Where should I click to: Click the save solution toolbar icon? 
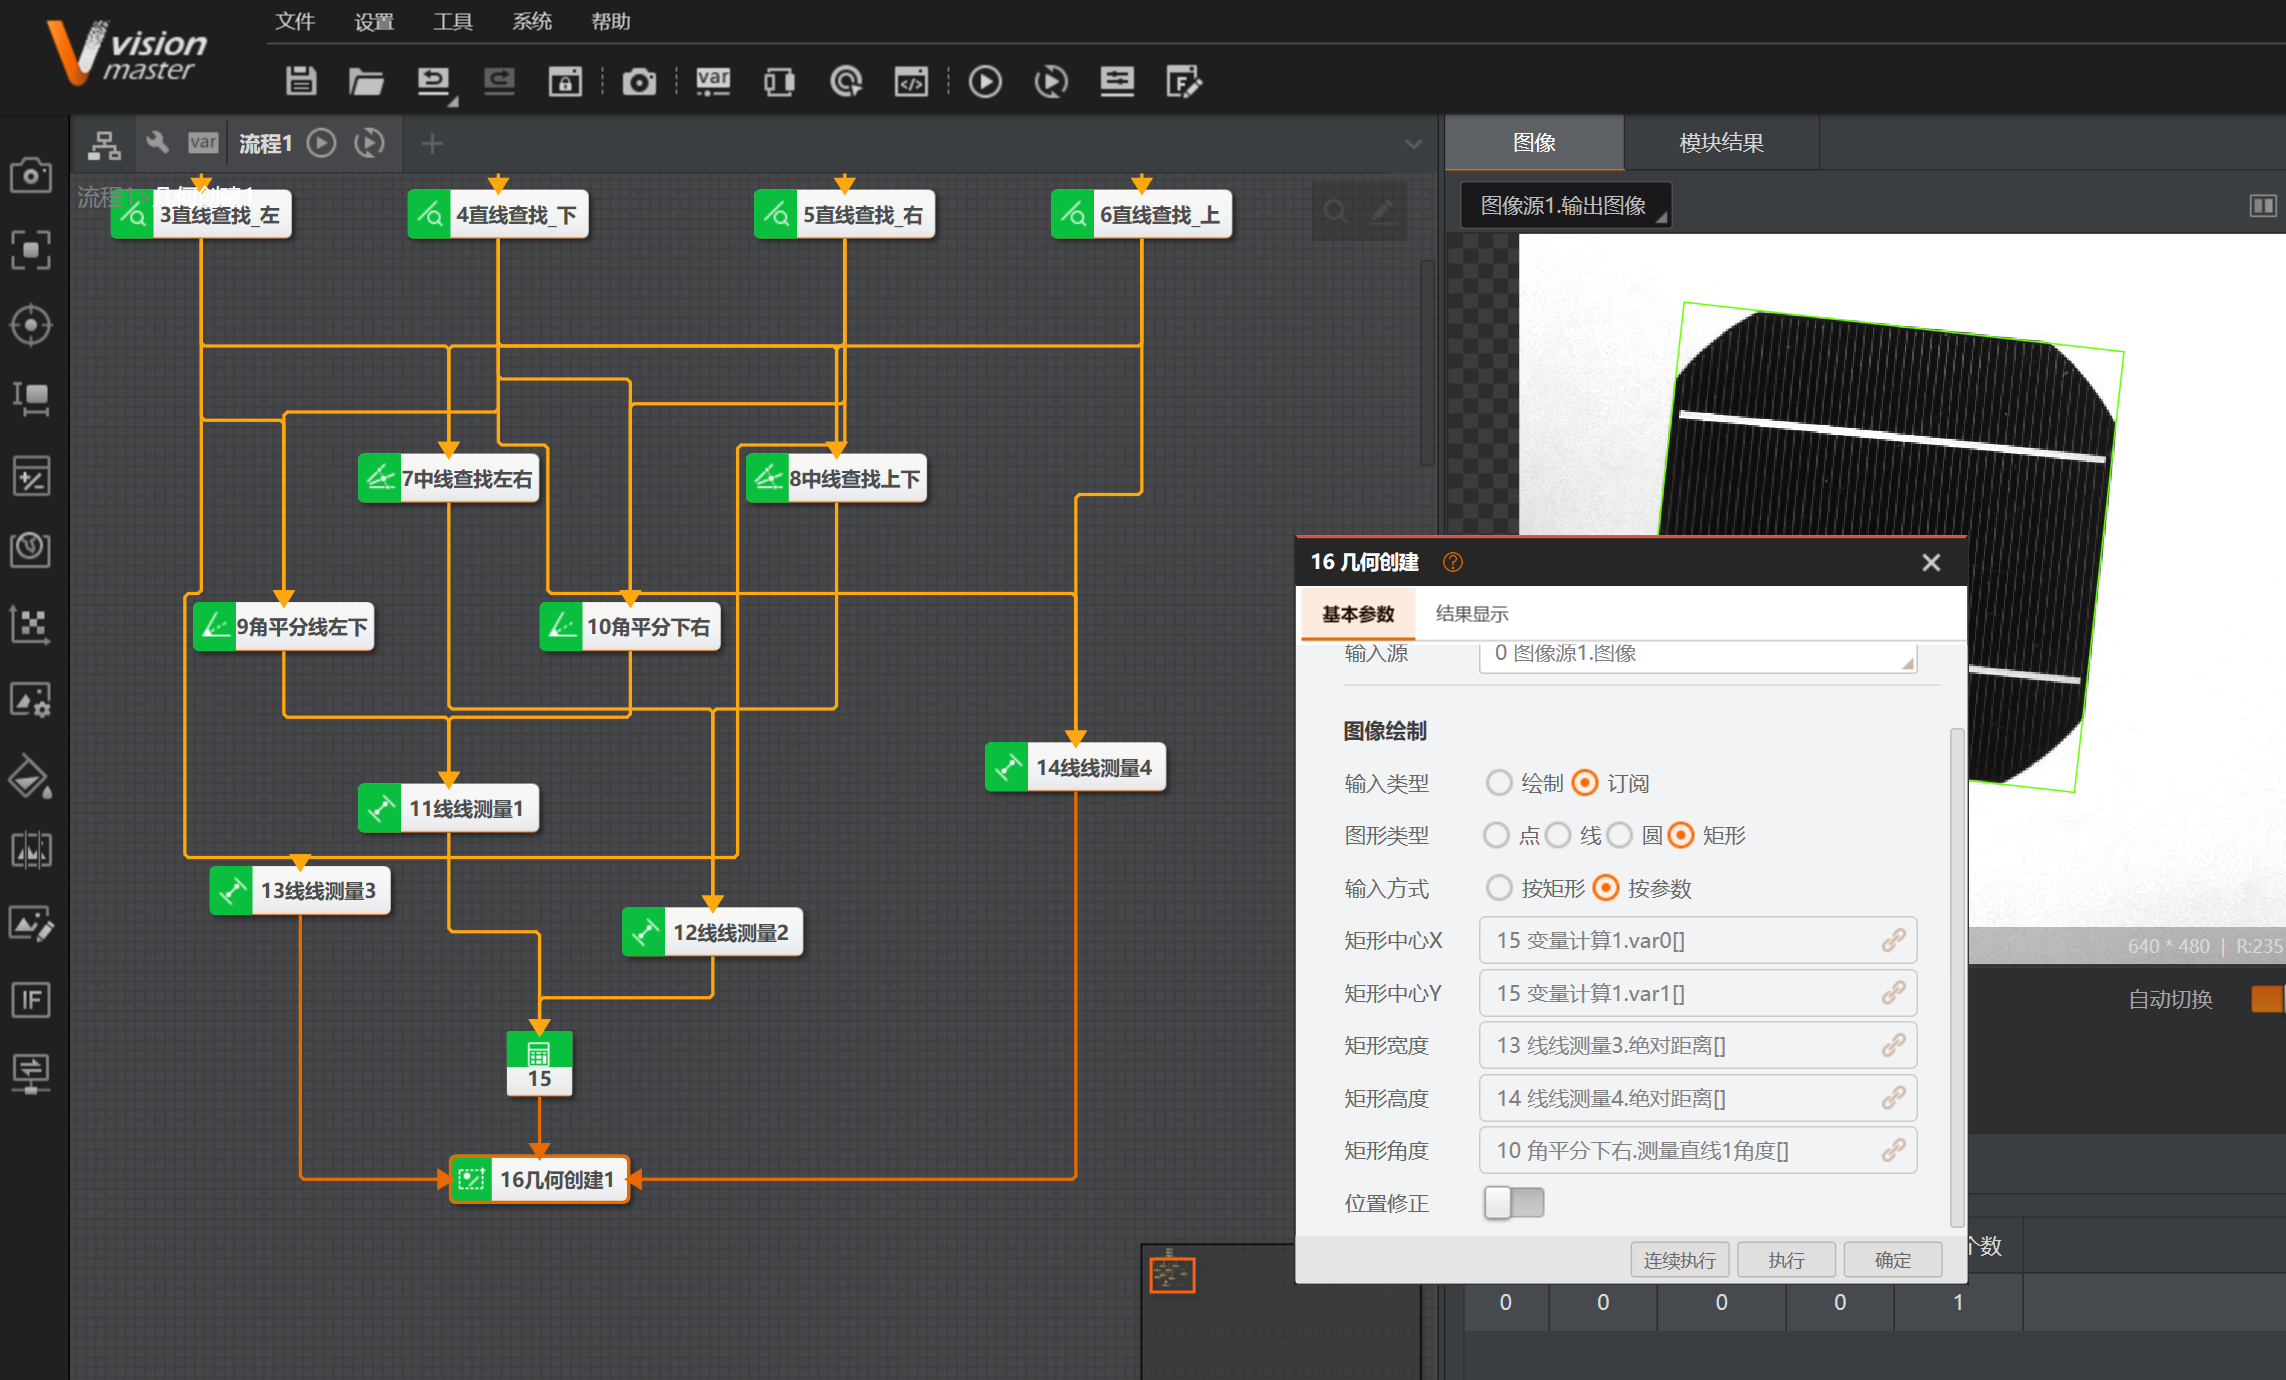300,82
